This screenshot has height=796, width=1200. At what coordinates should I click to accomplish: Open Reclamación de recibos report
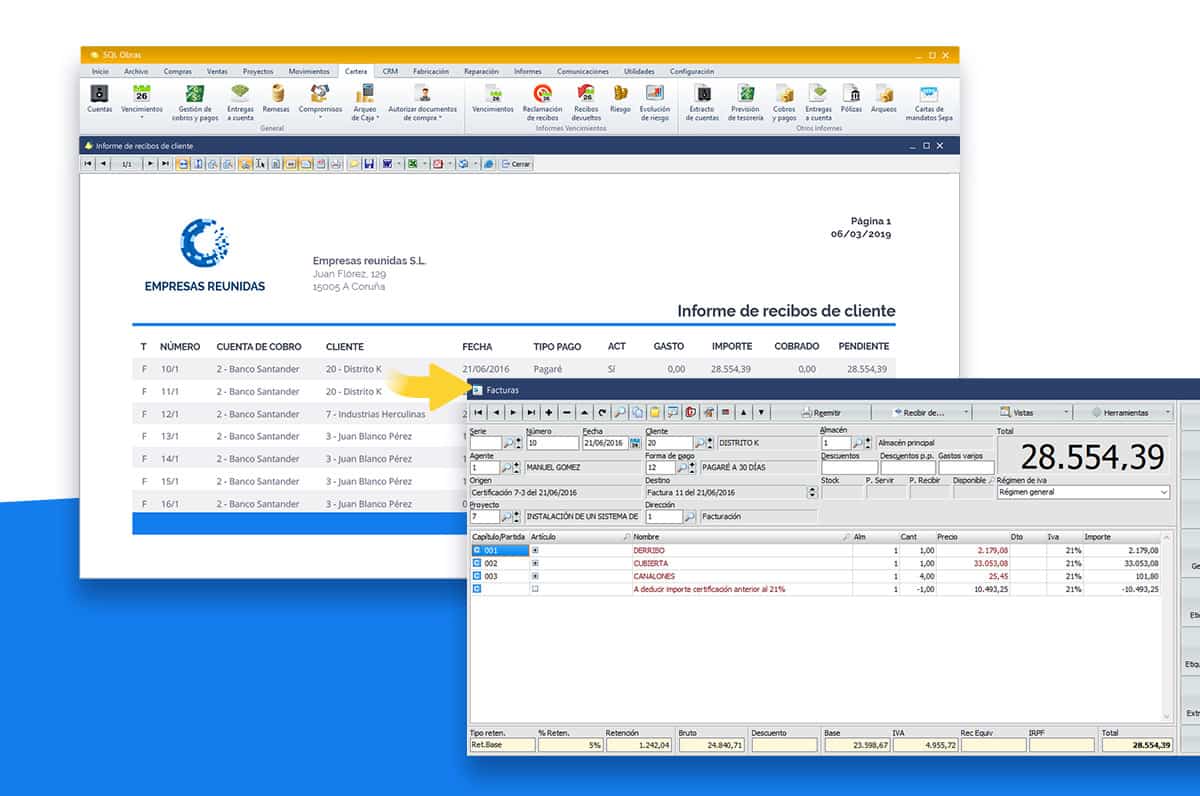pos(542,96)
